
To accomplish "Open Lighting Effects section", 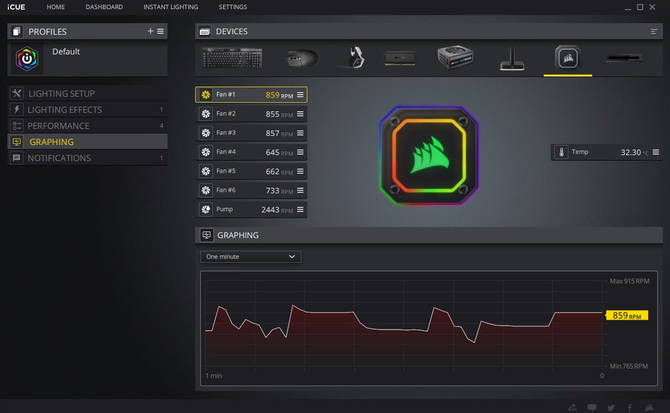I will (x=88, y=110).
